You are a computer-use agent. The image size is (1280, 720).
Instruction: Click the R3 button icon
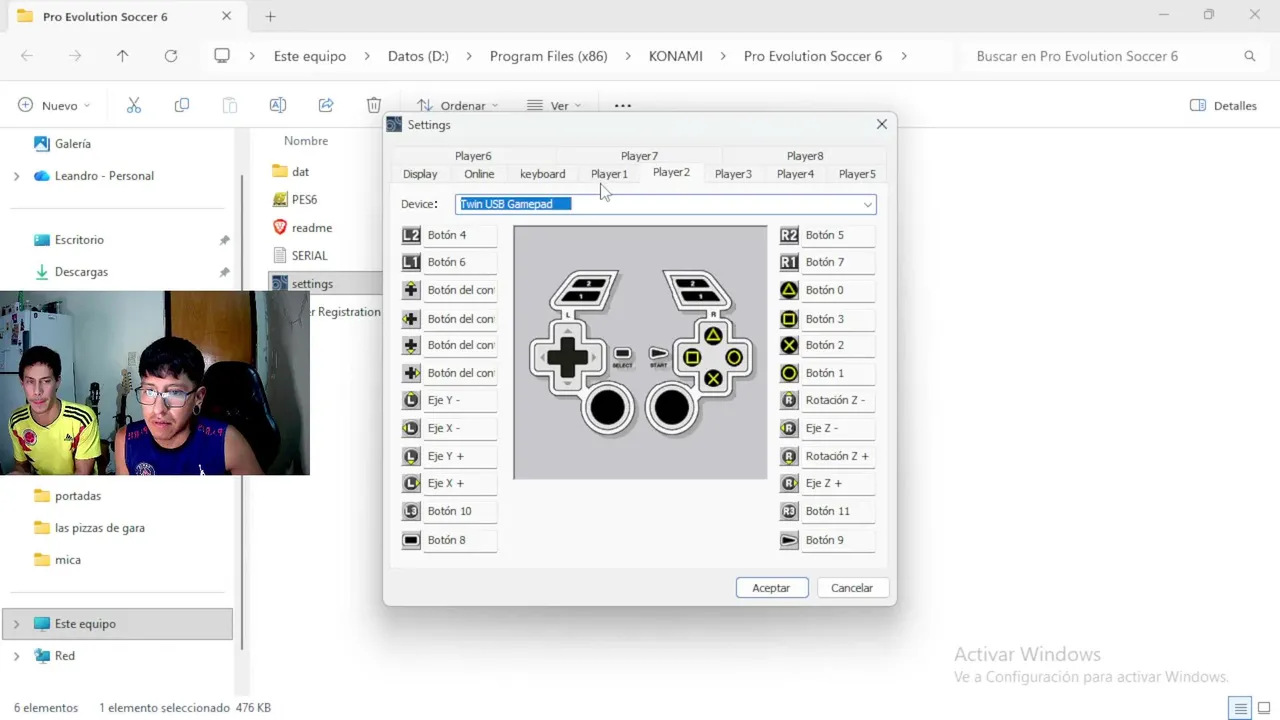click(789, 511)
